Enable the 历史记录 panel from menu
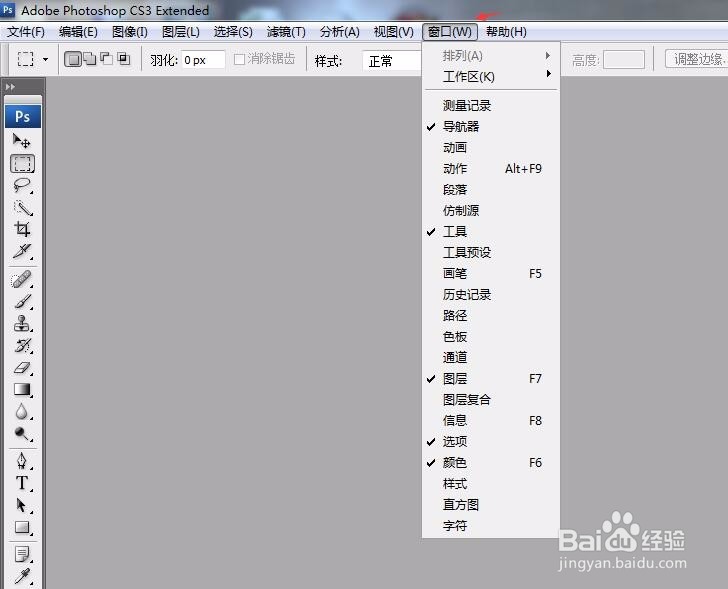The height and width of the screenshot is (589, 728). tap(491, 295)
